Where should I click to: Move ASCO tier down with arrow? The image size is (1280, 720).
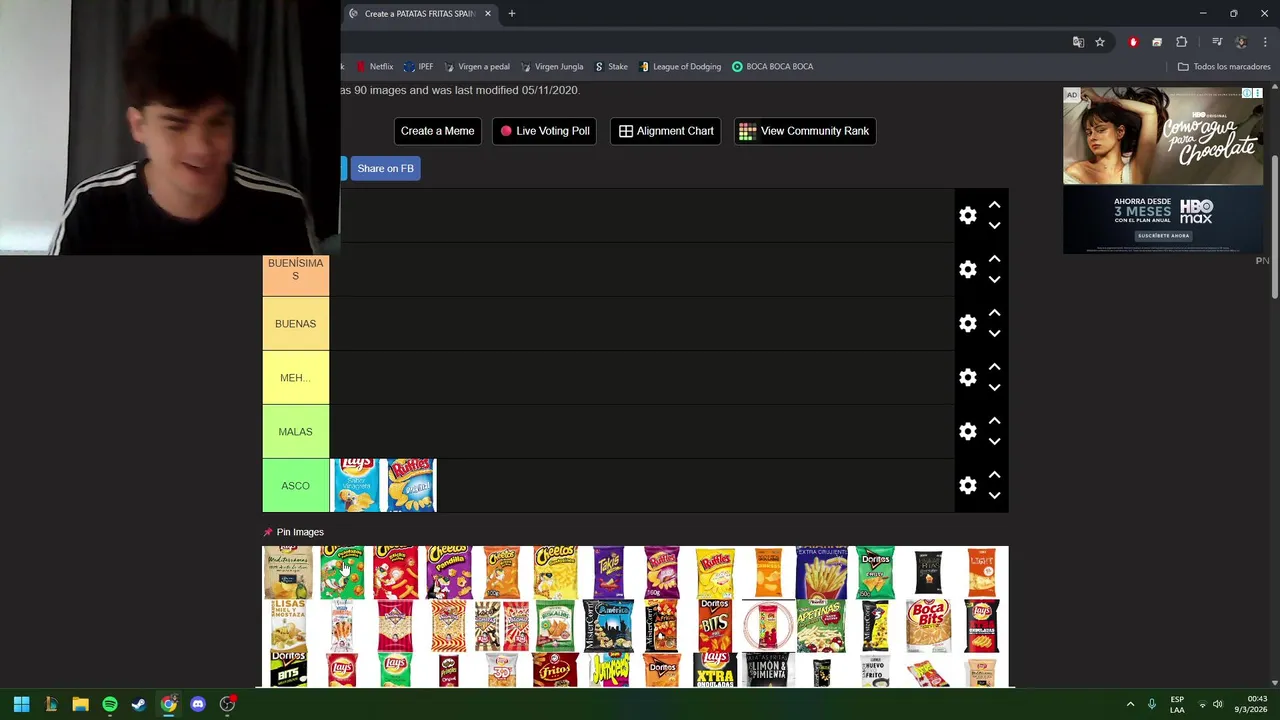point(994,496)
